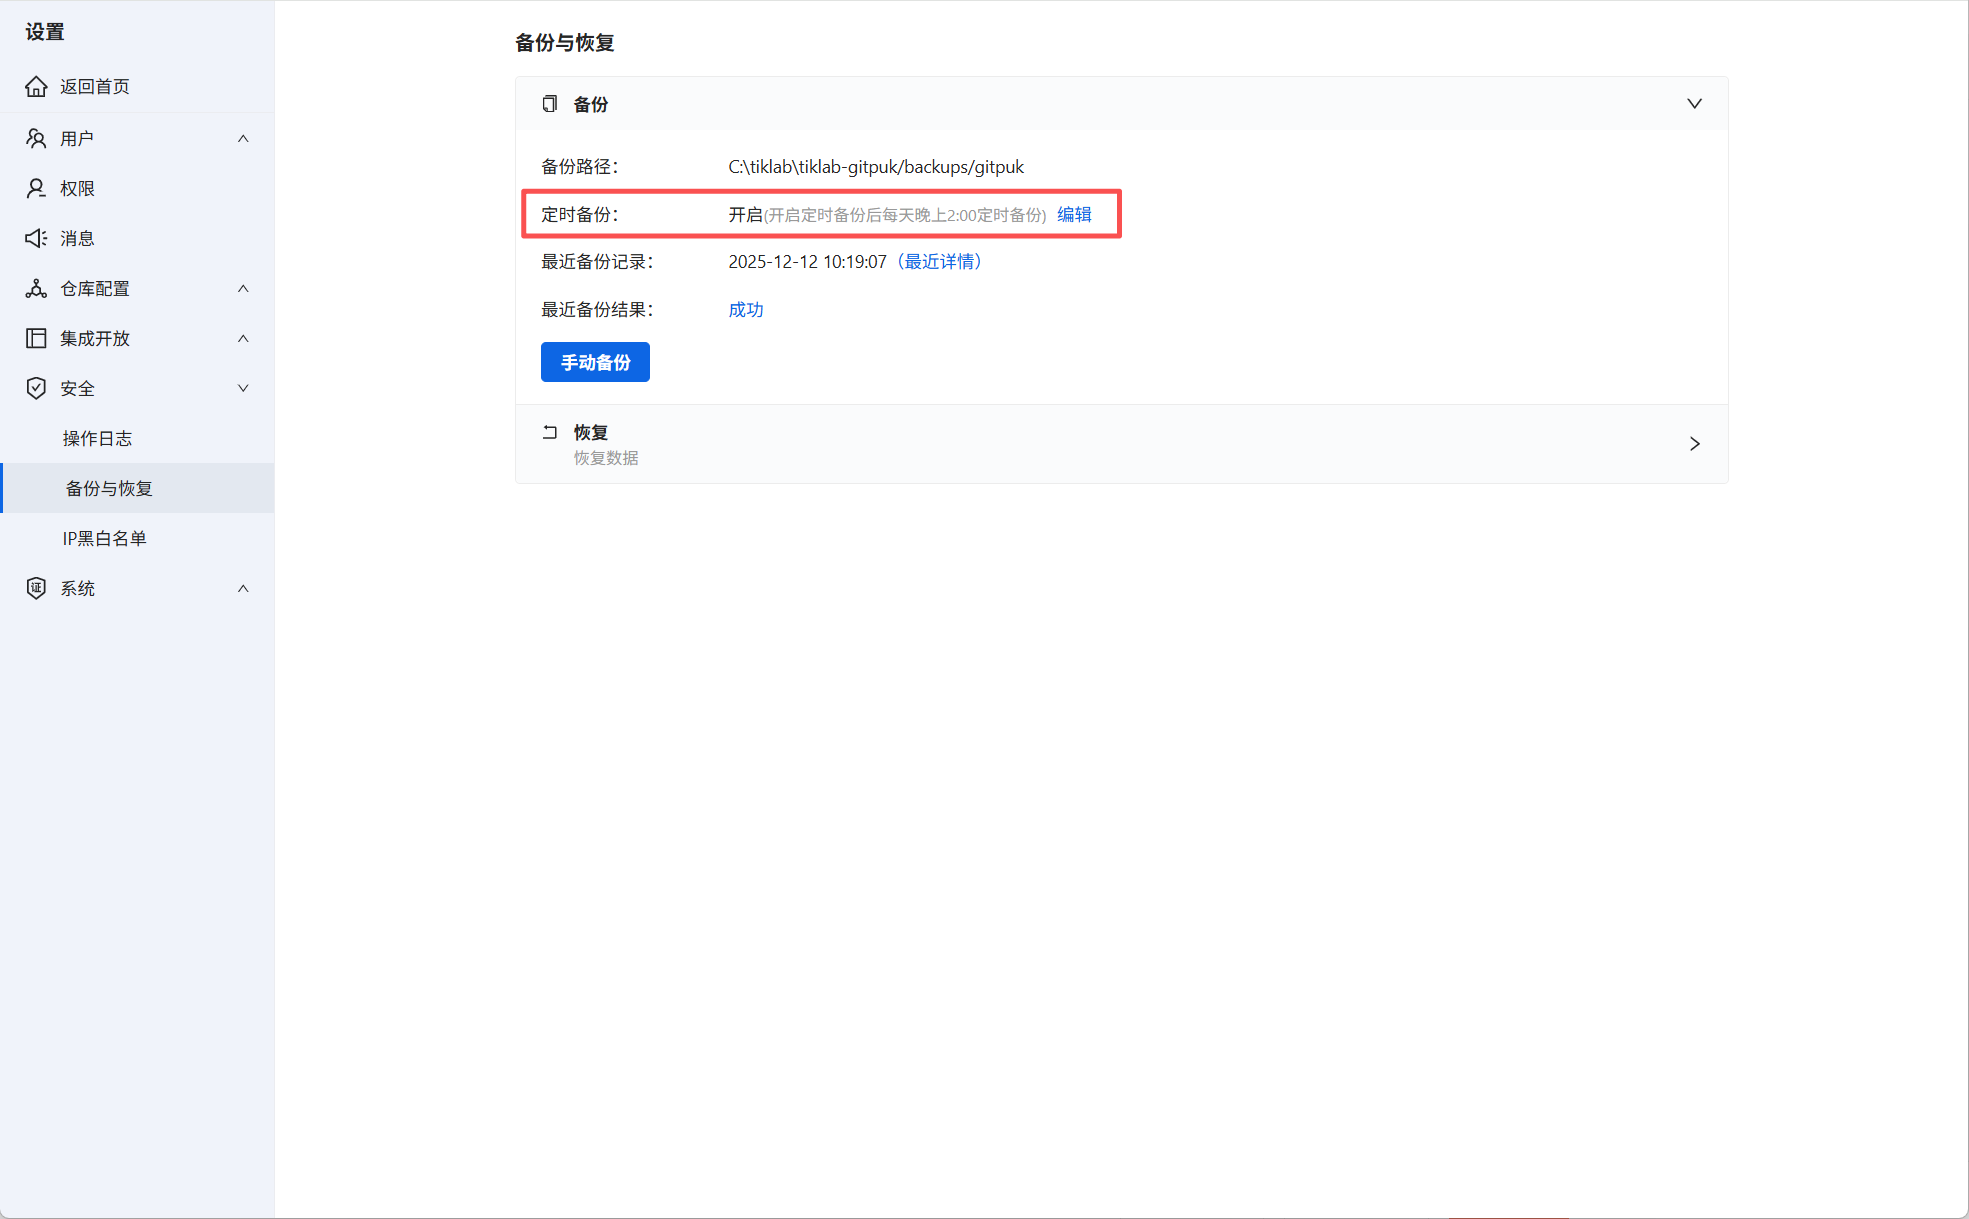This screenshot has width=1969, height=1219.
Task: Click the 权限 permission icon
Action: pyautogui.click(x=36, y=188)
